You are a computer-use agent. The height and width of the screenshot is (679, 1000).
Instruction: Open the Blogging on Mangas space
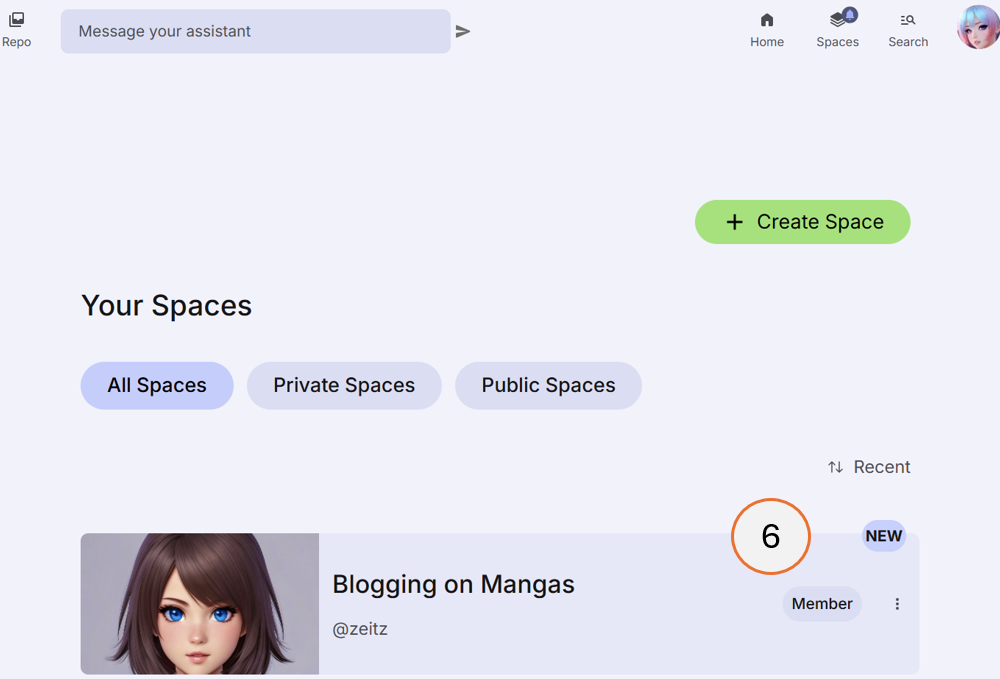(453, 584)
